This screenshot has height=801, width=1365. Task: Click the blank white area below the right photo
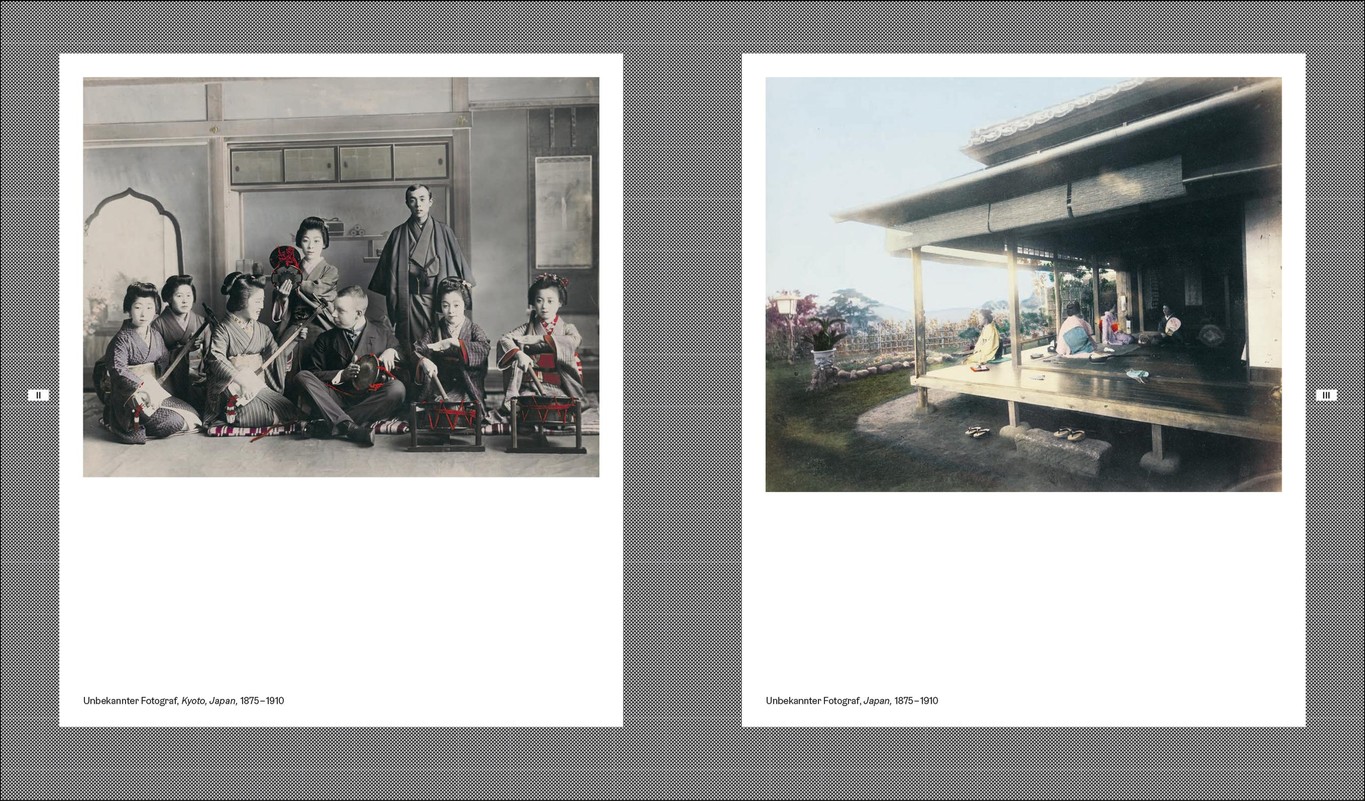point(1023,590)
